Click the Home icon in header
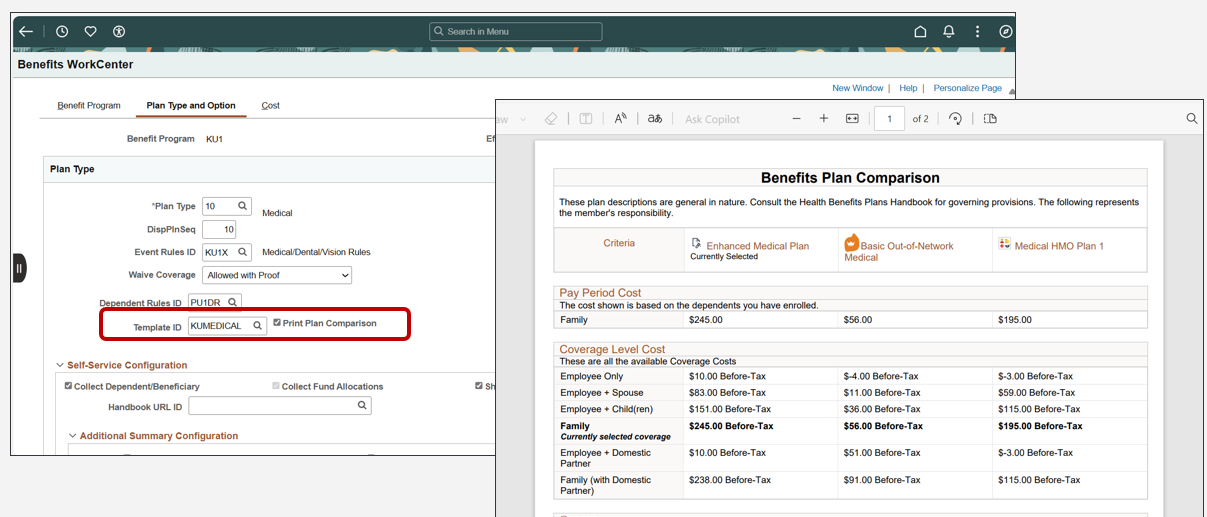The image size is (1207, 517). click(x=920, y=32)
